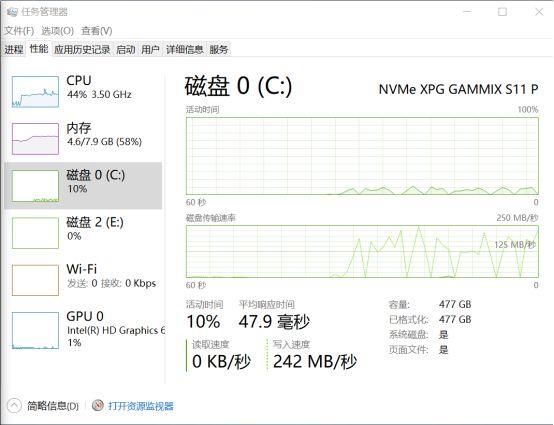Open the 文件(F) menu
Viewport: 554px width, 425px height.
point(19,31)
